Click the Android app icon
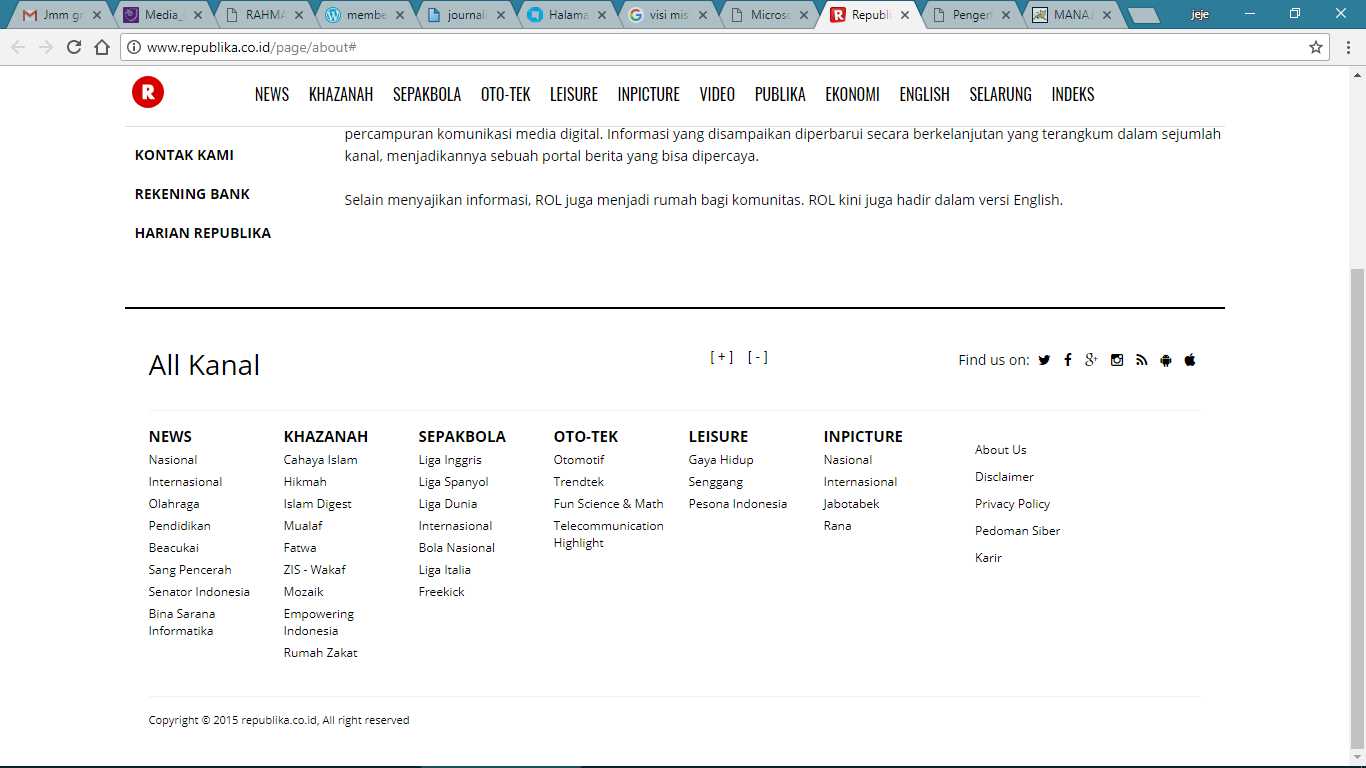The height and width of the screenshot is (768, 1366). 1165,360
